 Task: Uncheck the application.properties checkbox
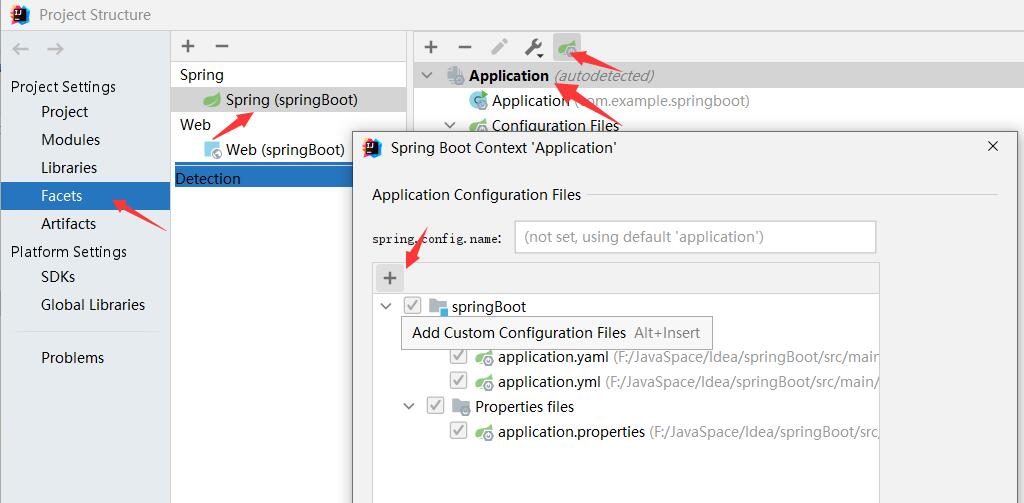click(x=459, y=432)
